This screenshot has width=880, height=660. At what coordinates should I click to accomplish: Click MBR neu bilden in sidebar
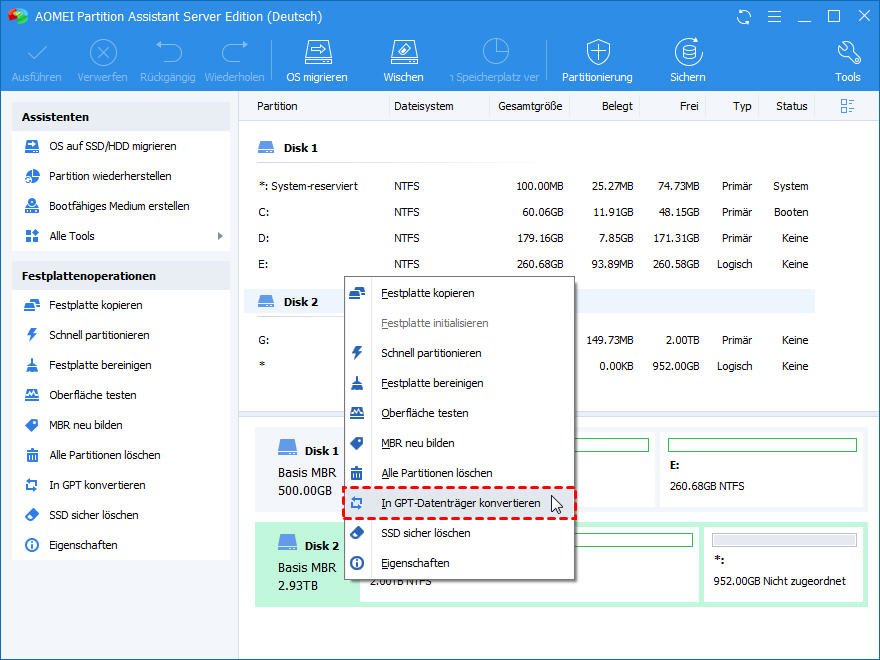(85, 425)
